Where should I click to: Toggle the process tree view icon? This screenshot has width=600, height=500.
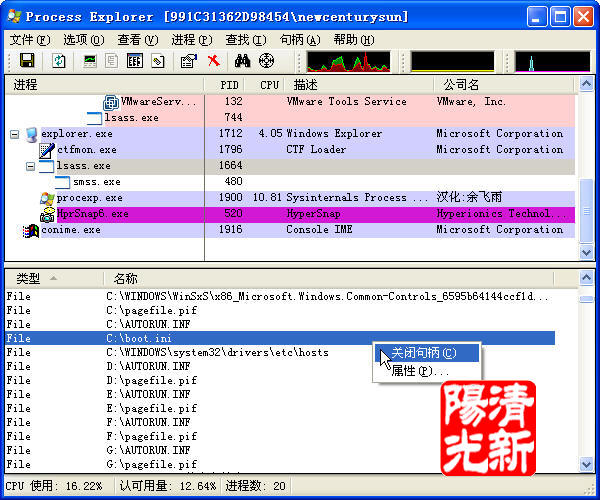click(x=111, y=60)
